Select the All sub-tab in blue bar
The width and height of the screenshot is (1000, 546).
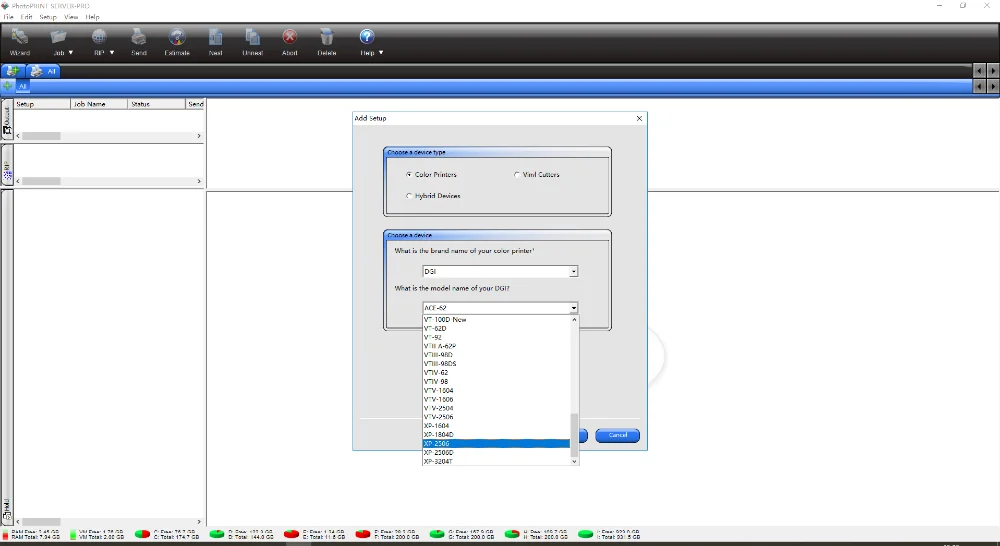click(23, 86)
